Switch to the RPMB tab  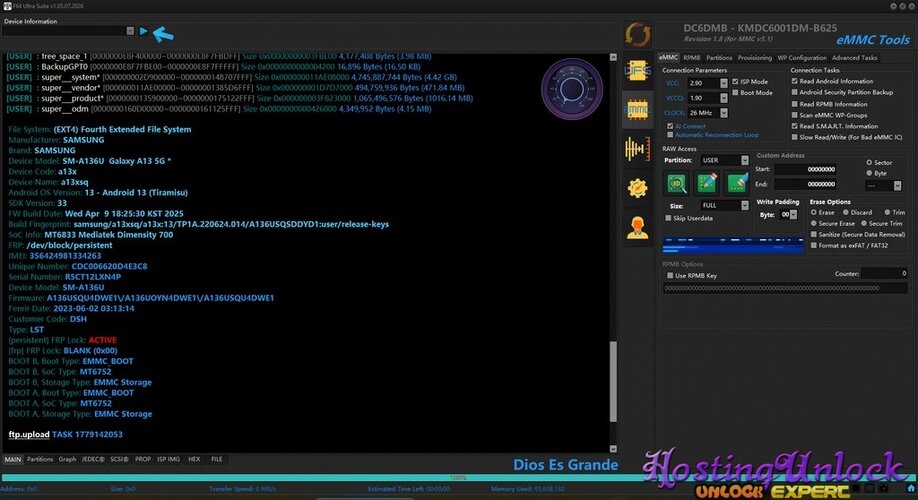pos(691,58)
